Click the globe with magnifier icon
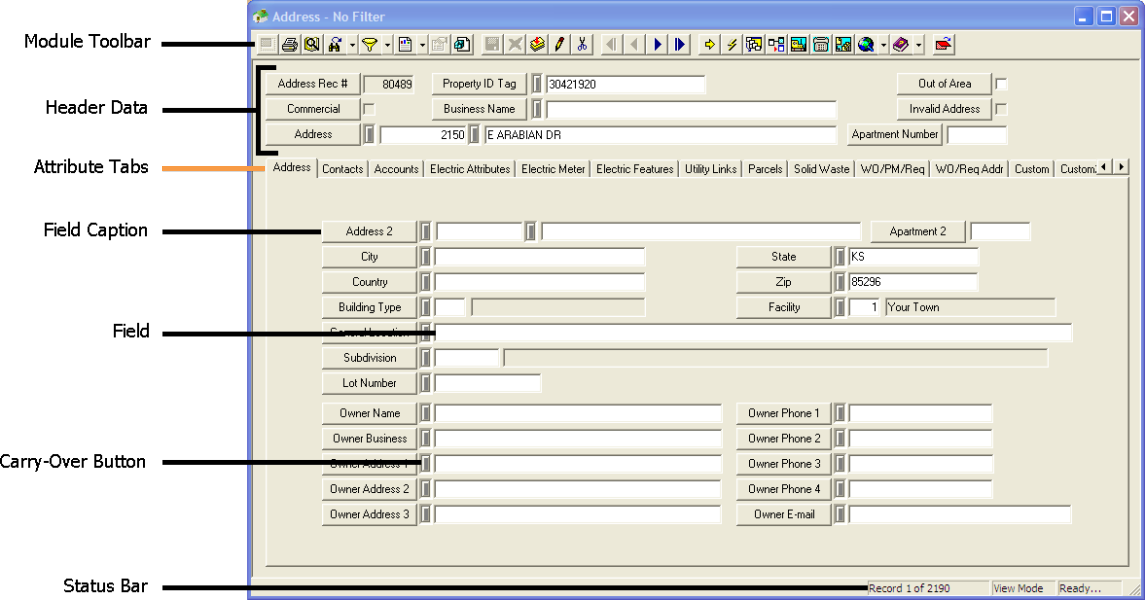This screenshot has height=600, width=1145. pyautogui.click(x=866, y=45)
